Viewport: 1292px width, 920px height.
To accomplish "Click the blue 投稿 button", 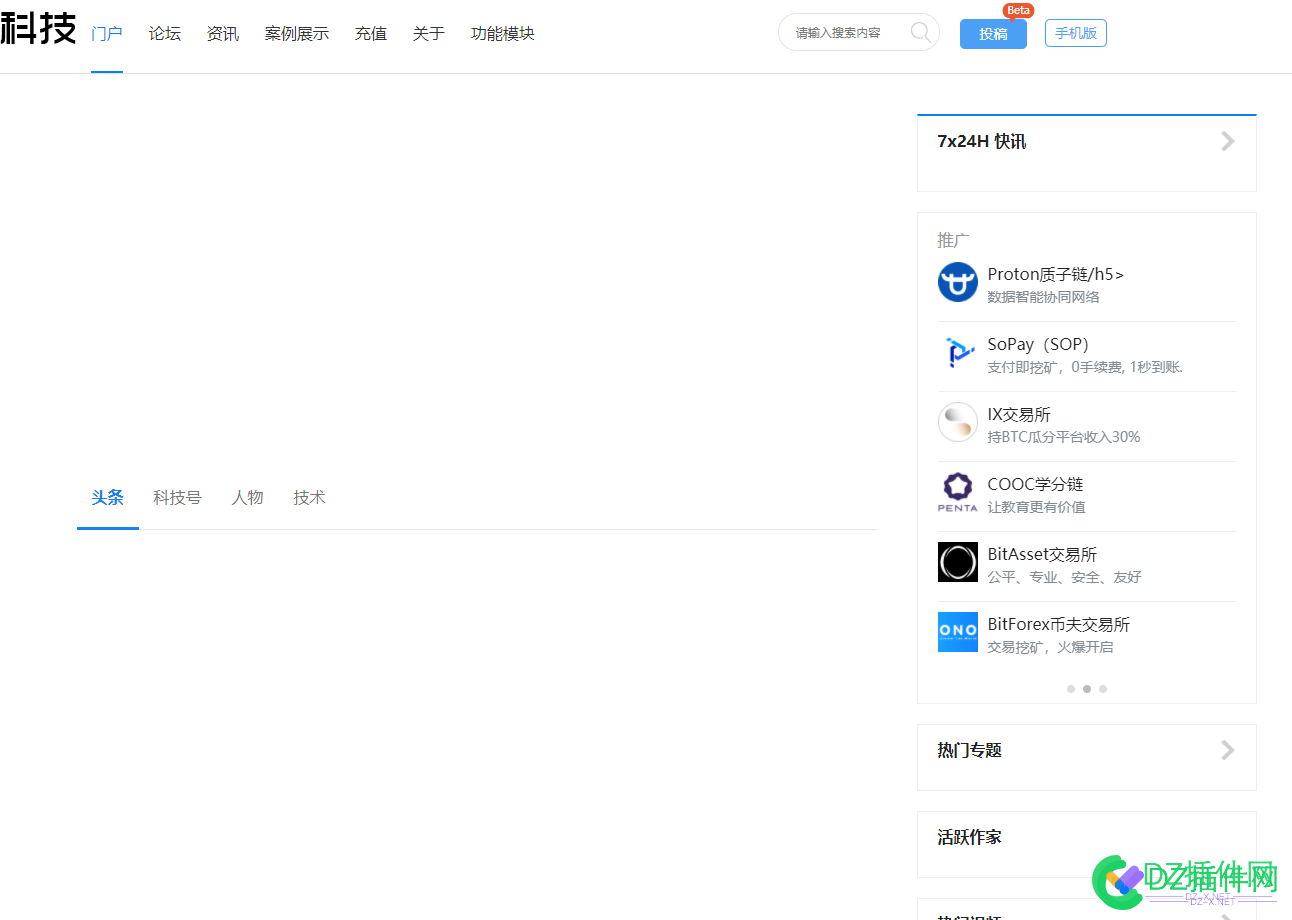I will tap(993, 34).
